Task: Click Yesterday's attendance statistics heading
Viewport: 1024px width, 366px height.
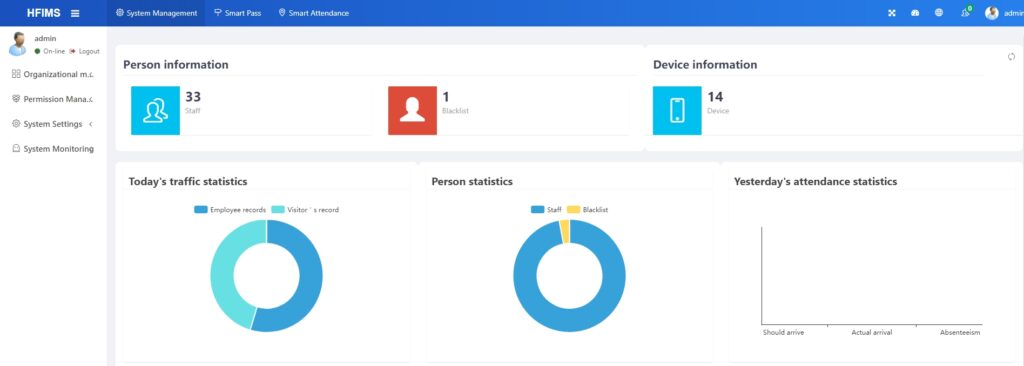Action: 816,182
